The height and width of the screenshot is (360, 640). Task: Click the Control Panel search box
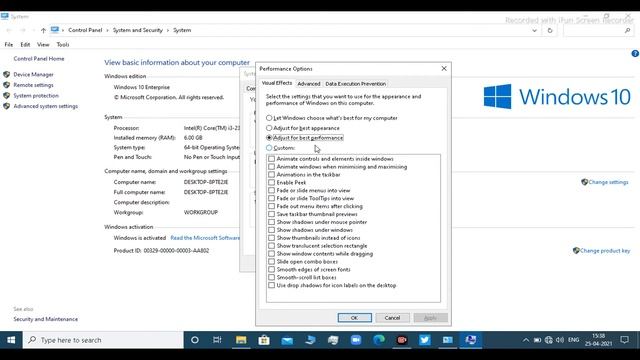(x=598, y=31)
